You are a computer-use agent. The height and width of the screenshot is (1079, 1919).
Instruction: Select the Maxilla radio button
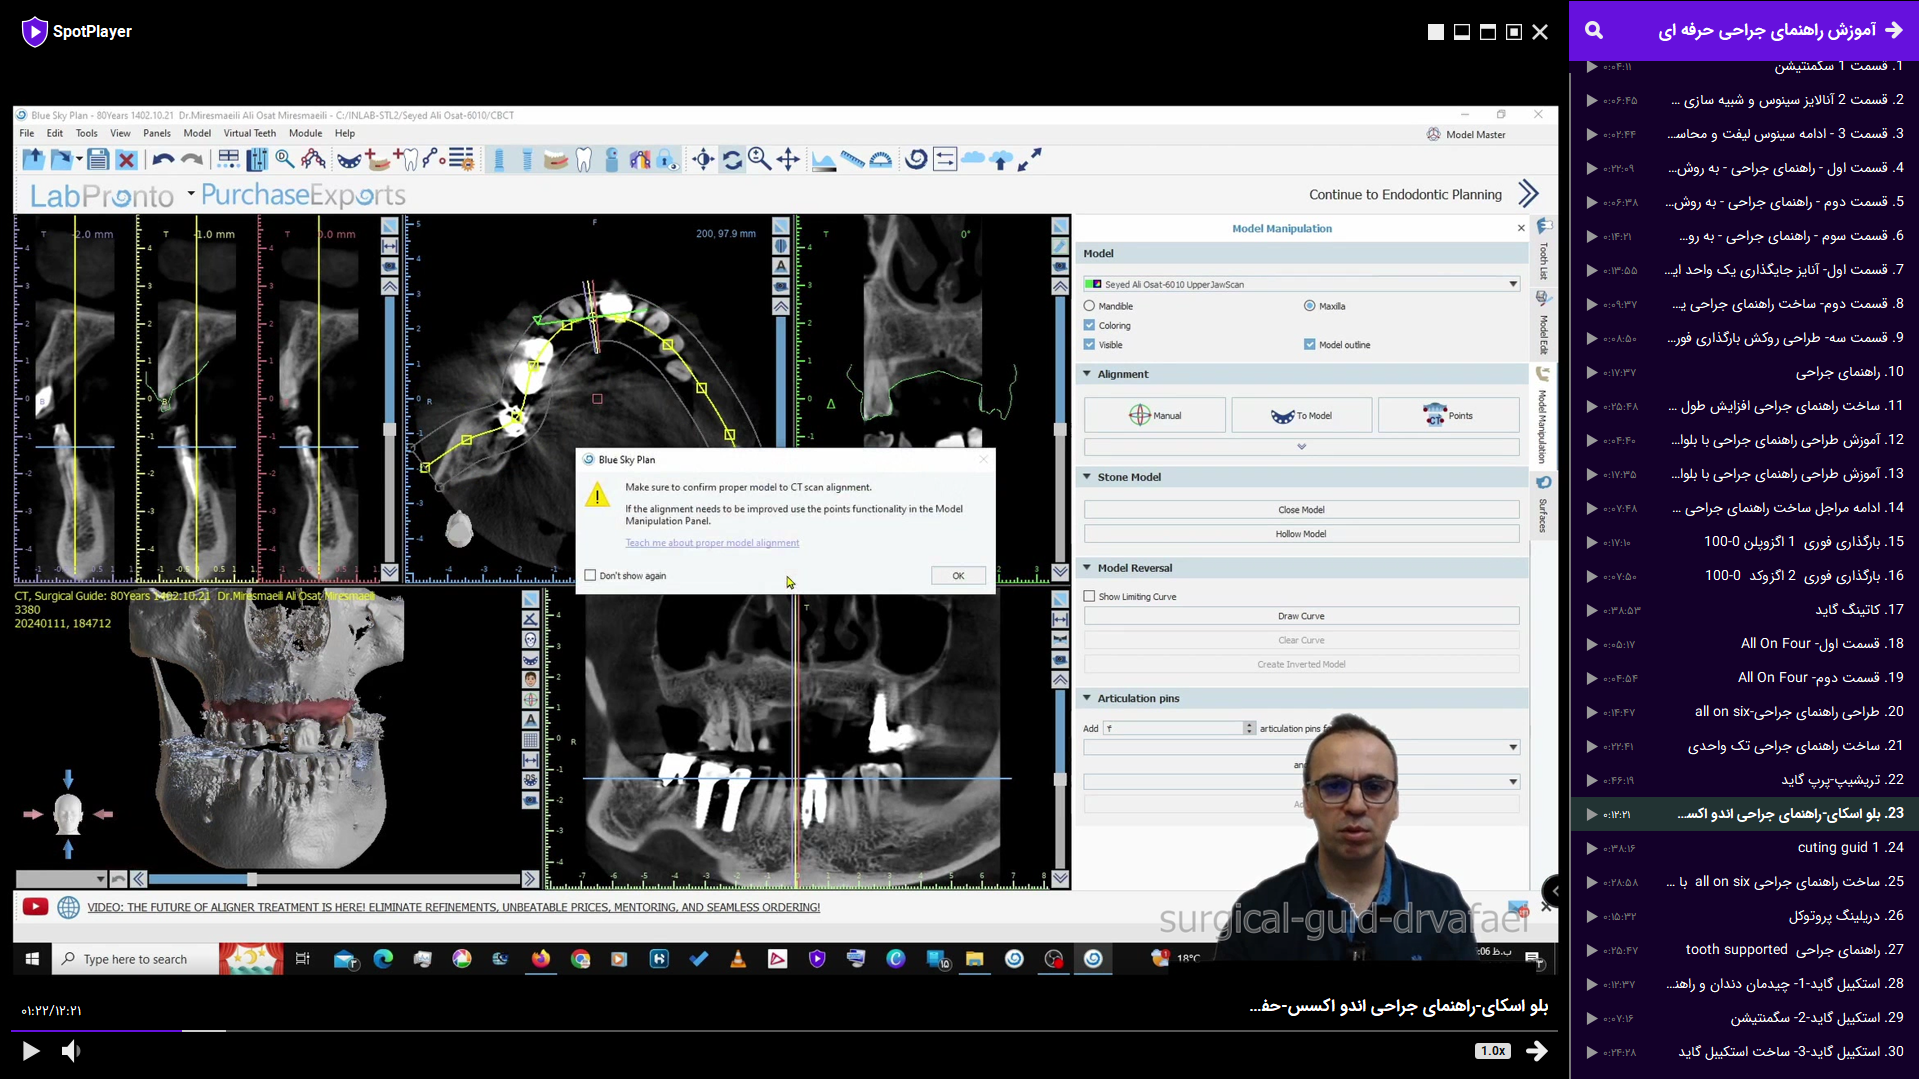click(1309, 306)
